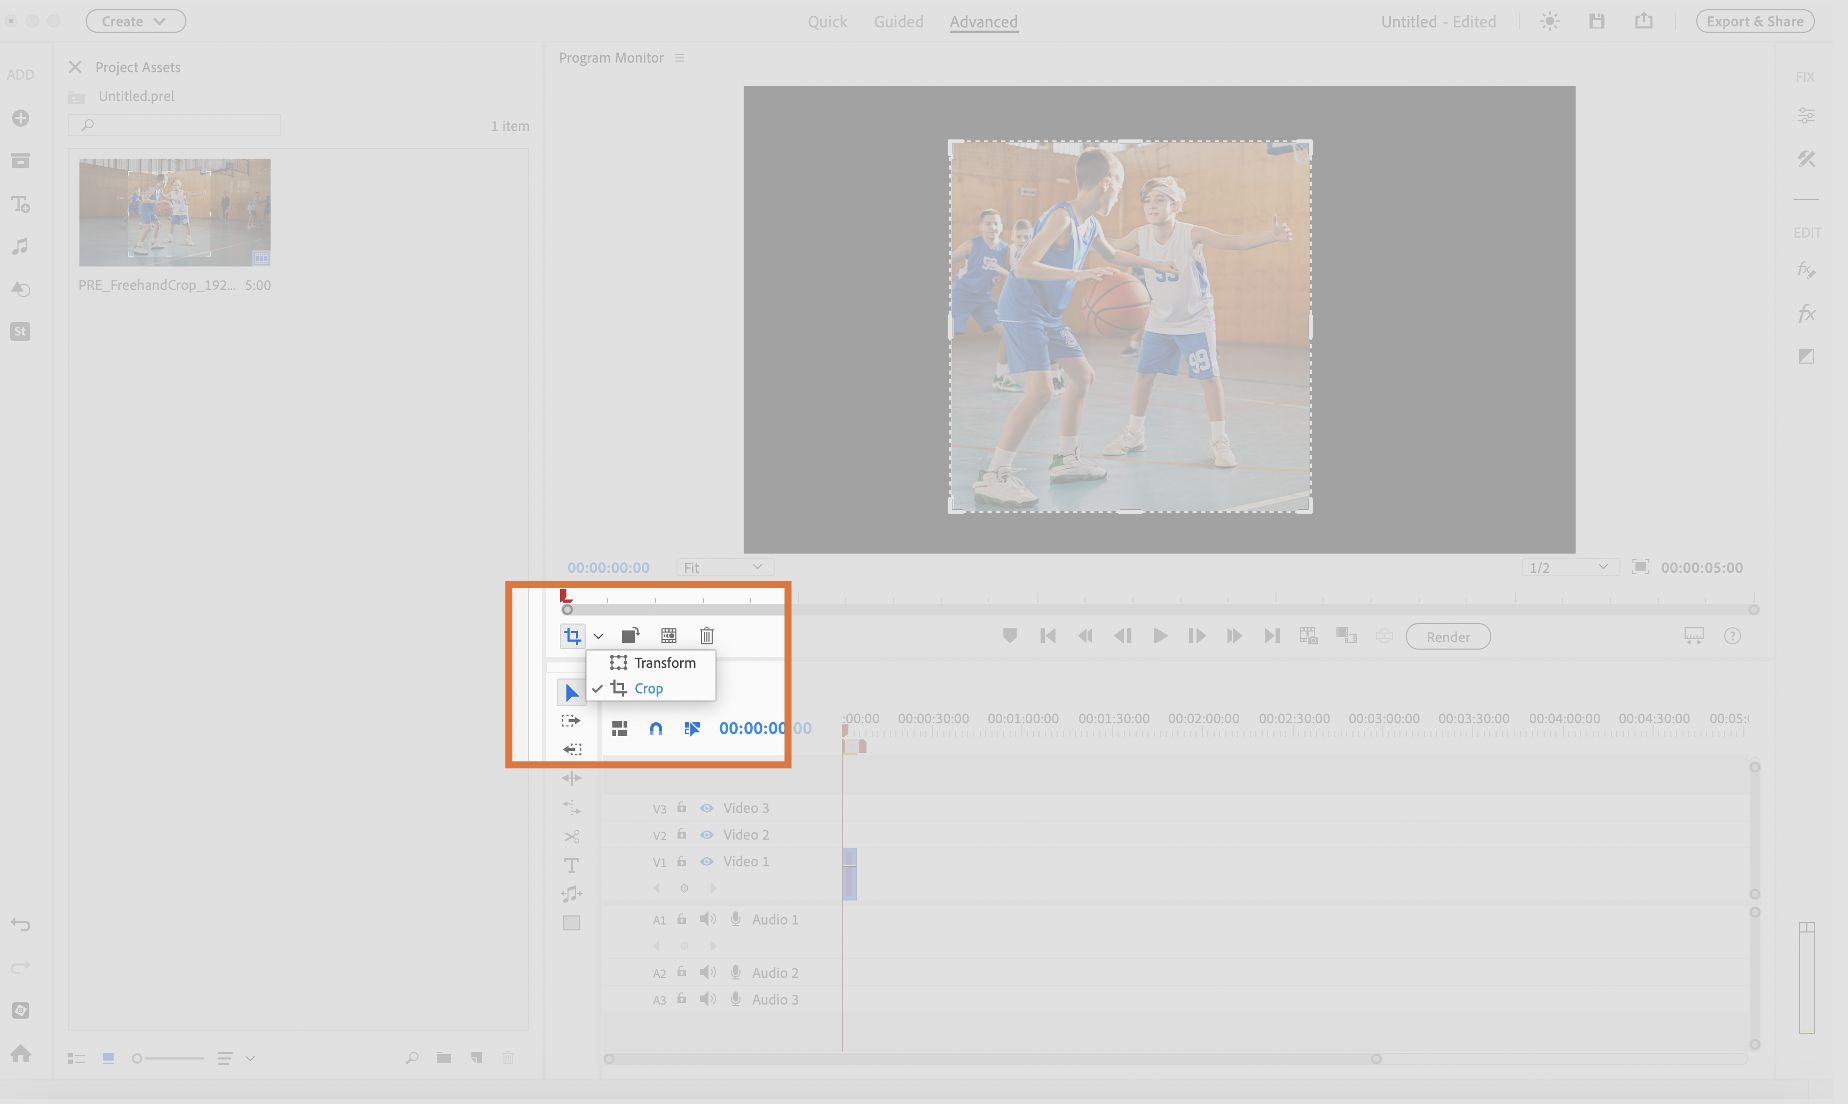Image resolution: width=1848 pixels, height=1104 pixels.
Task: Select the music note Remix tool
Action: [x=571, y=894]
